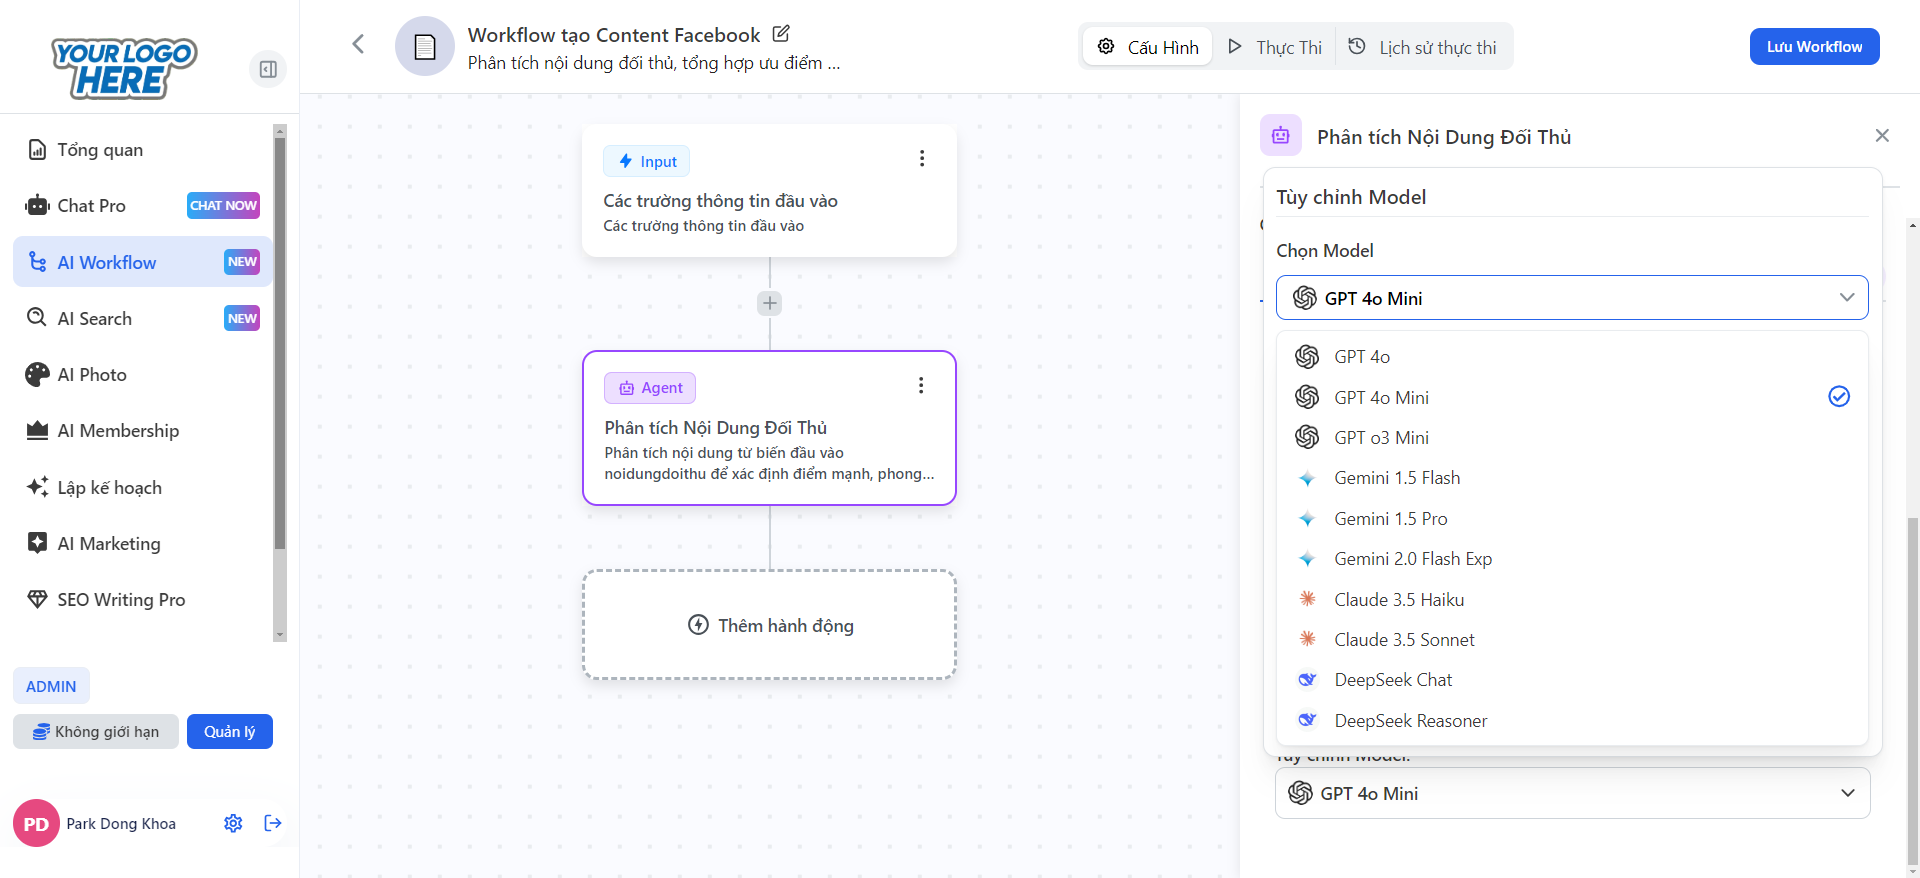Image resolution: width=1920 pixels, height=878 pixels.
Task: Click the plus icon between nodes
Action: 769,303
